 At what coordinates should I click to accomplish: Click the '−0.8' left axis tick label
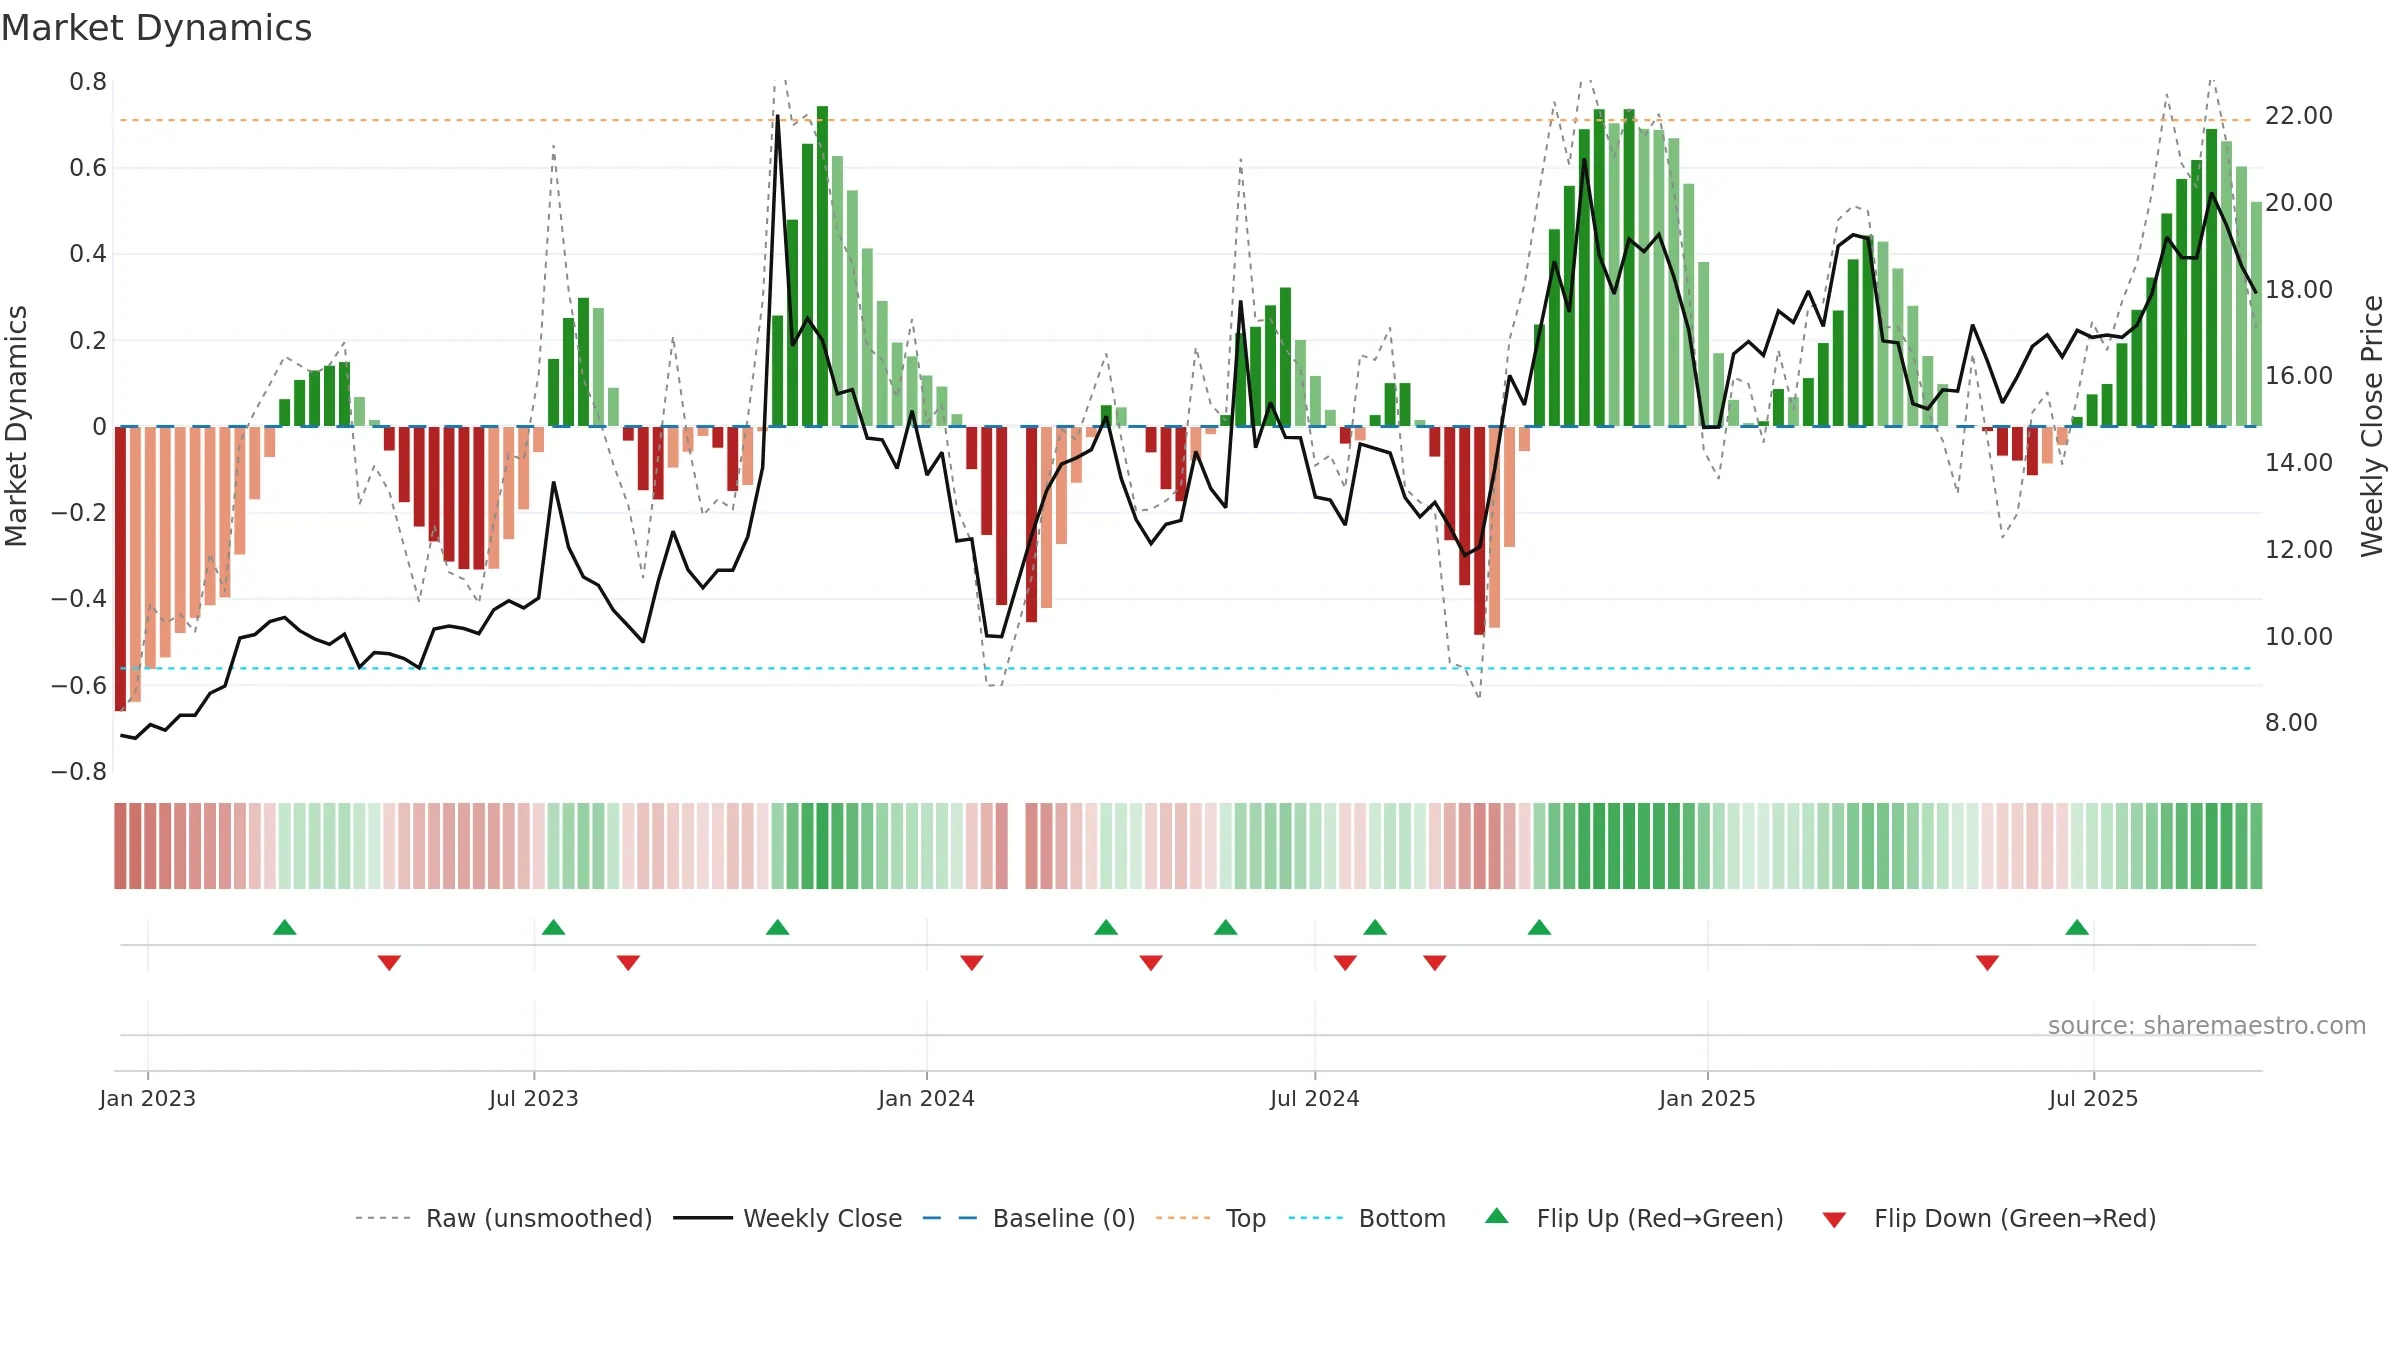click(x=79, y=772)
